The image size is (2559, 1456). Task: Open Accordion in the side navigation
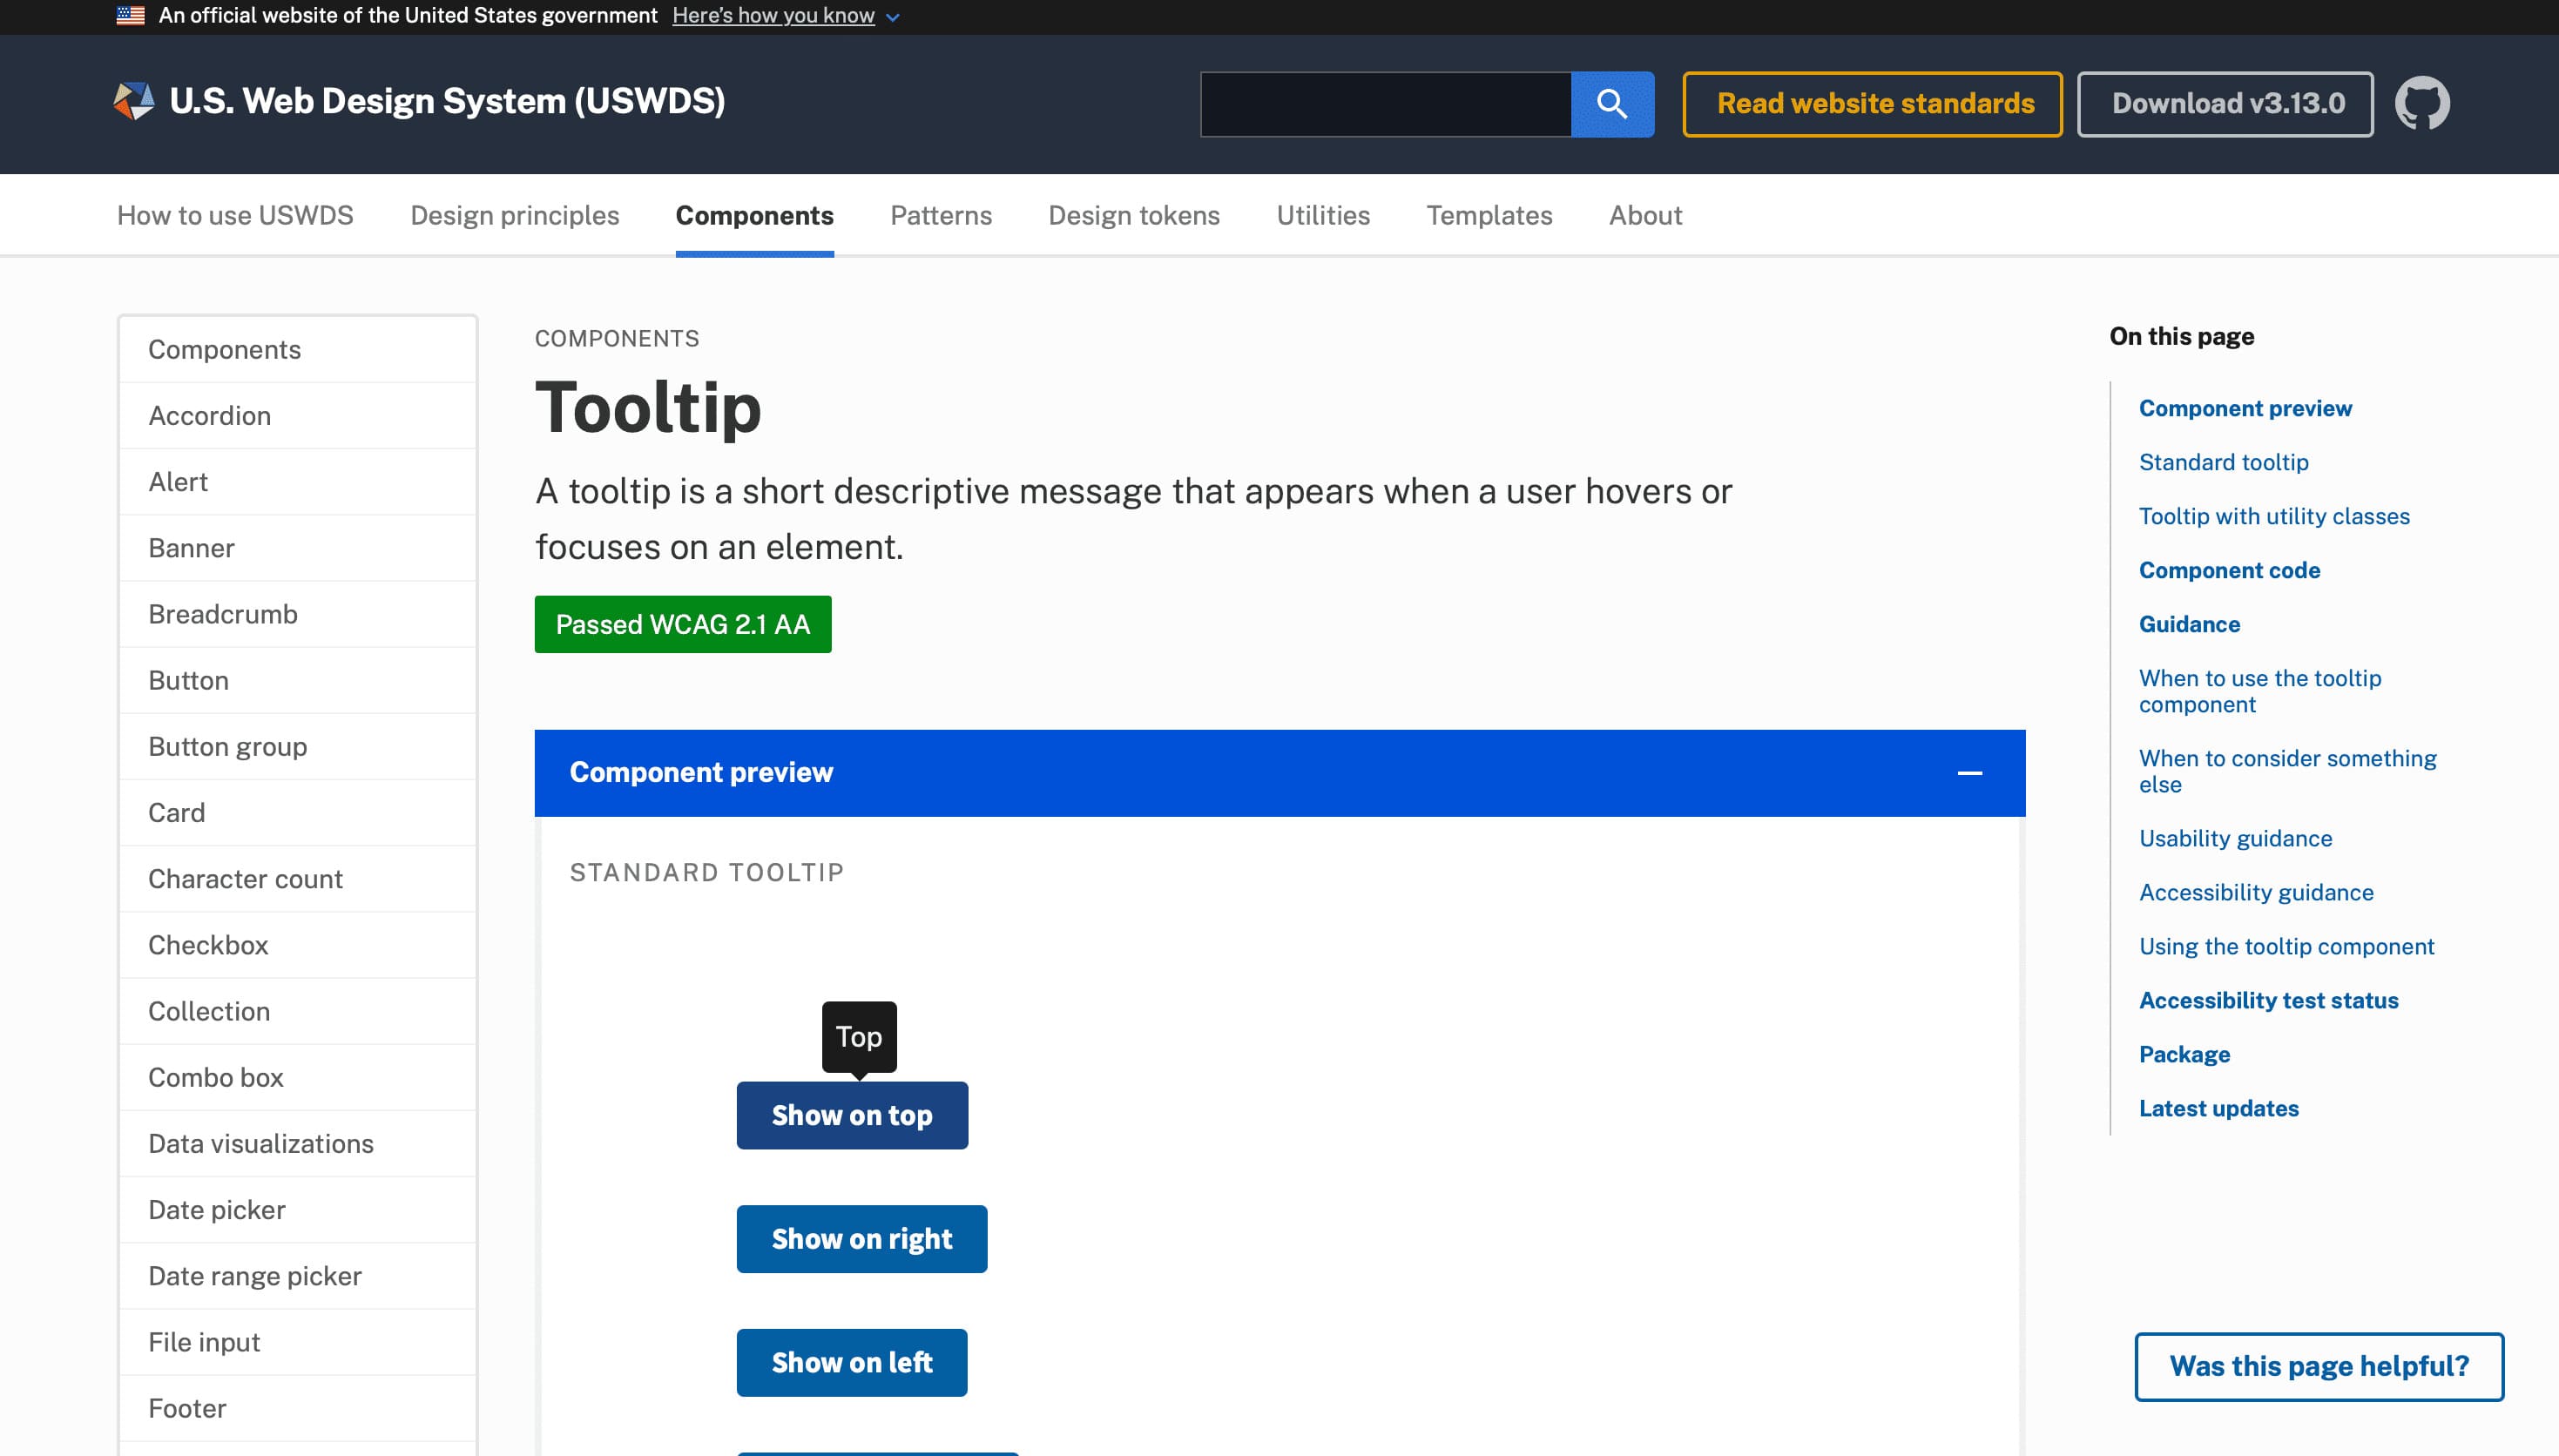pos(210,416)
